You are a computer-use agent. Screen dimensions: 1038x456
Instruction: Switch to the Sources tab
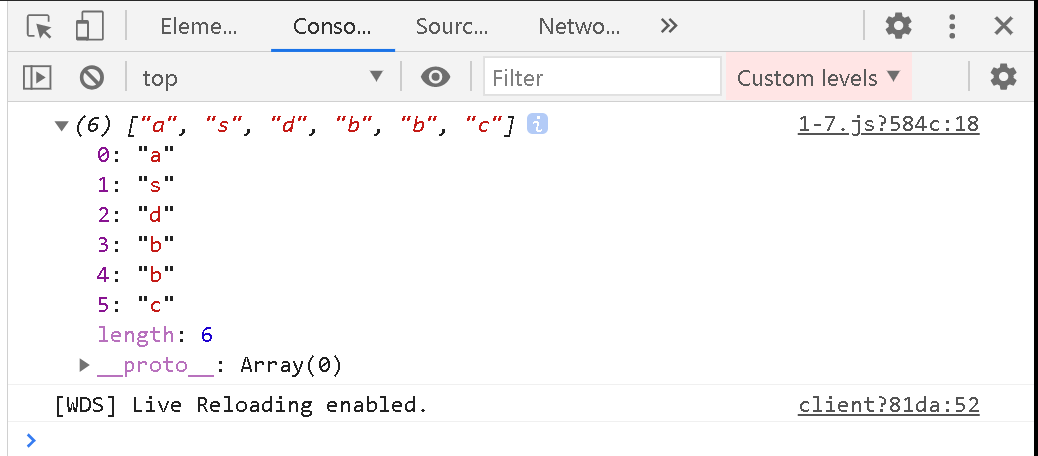451,26
